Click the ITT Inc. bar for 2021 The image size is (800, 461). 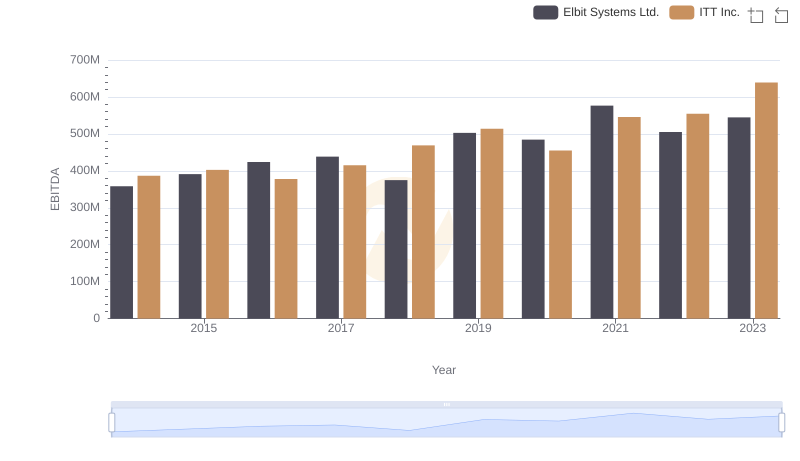tap(629, 218)
